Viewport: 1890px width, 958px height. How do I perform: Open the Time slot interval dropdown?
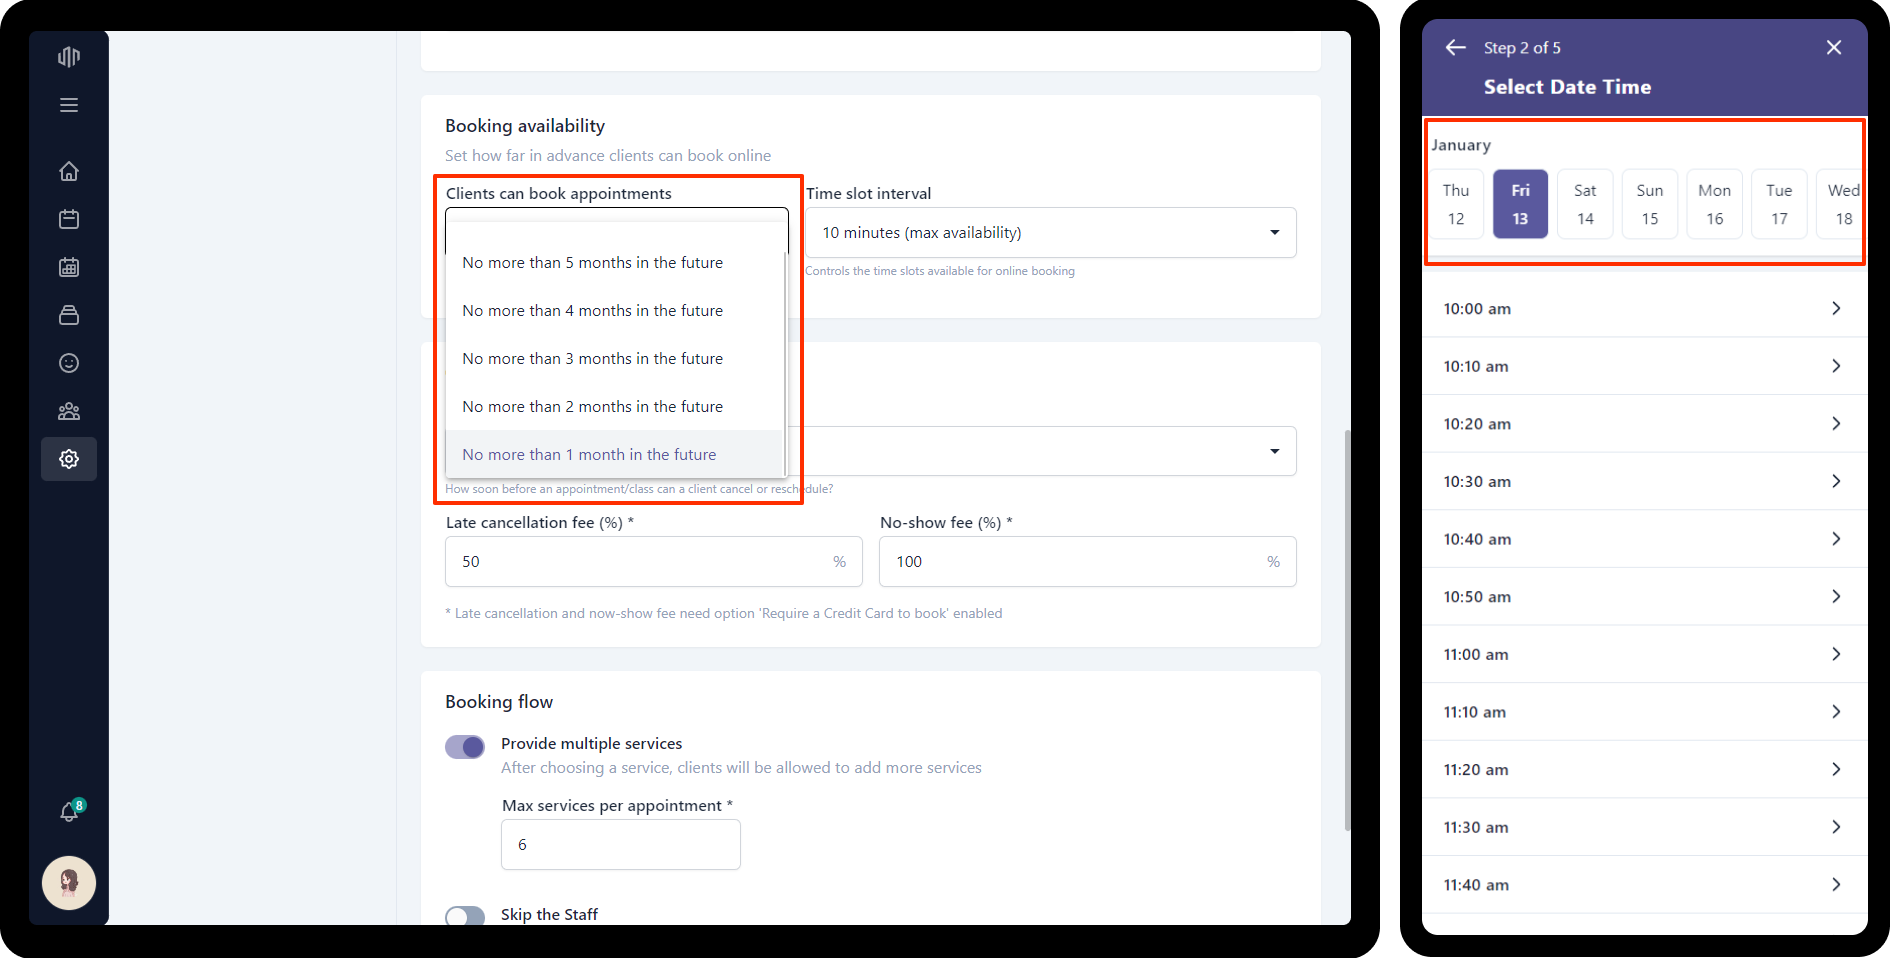click(1050, 233)
